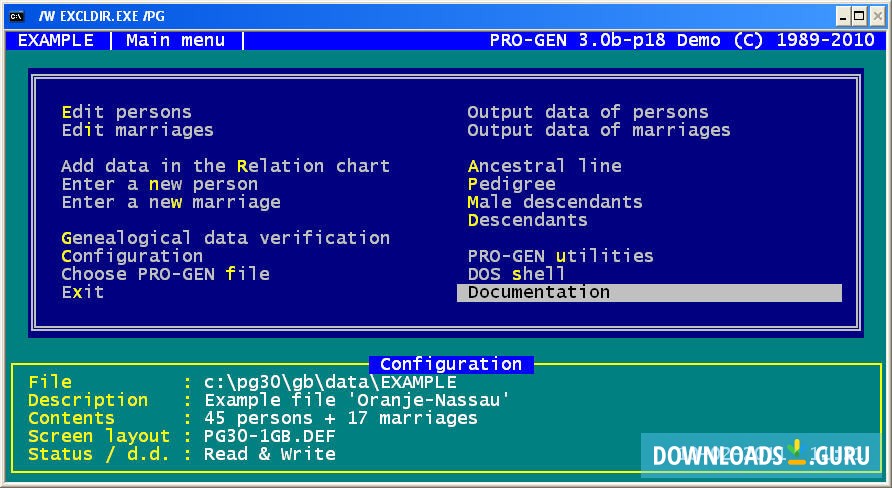Click the Configuration panel title

tap(451, 365)
